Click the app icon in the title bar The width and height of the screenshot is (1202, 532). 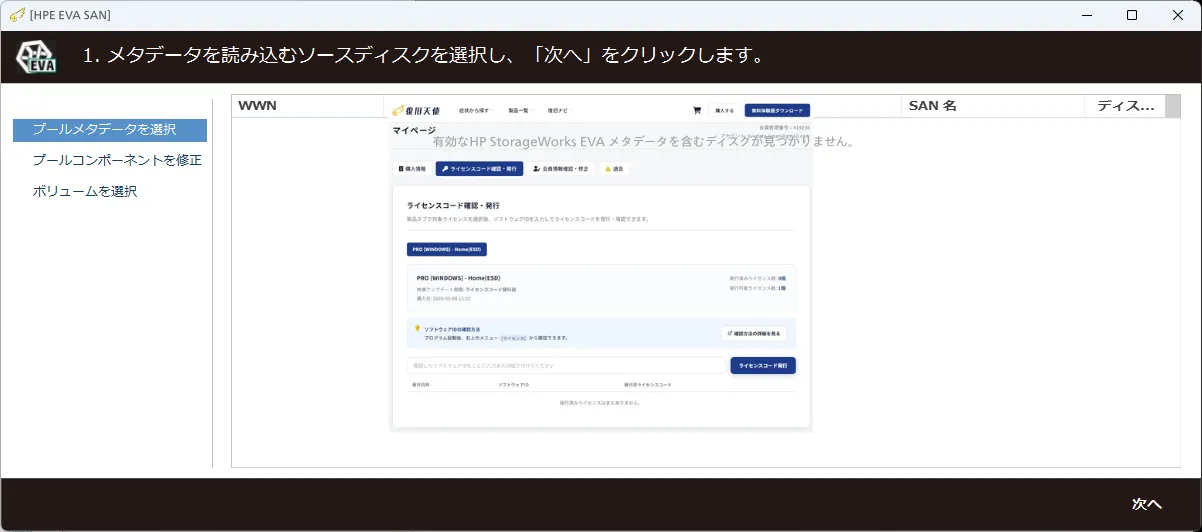coord(16,15)
